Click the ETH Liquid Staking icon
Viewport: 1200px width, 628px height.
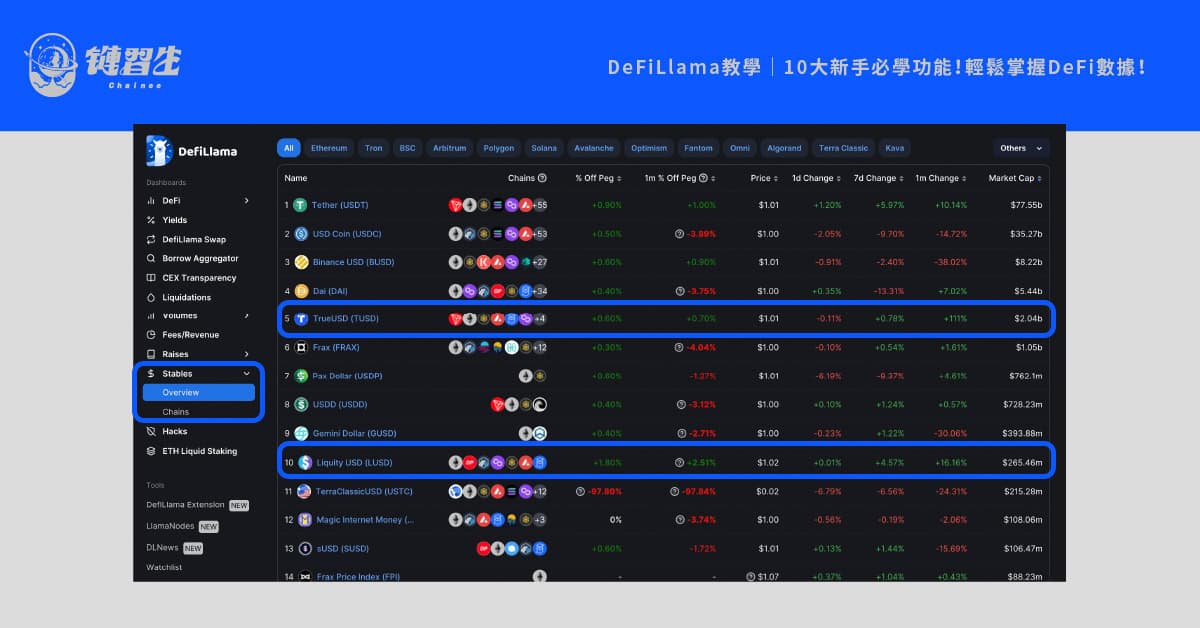pyautogui.click(x=151, y=451)
